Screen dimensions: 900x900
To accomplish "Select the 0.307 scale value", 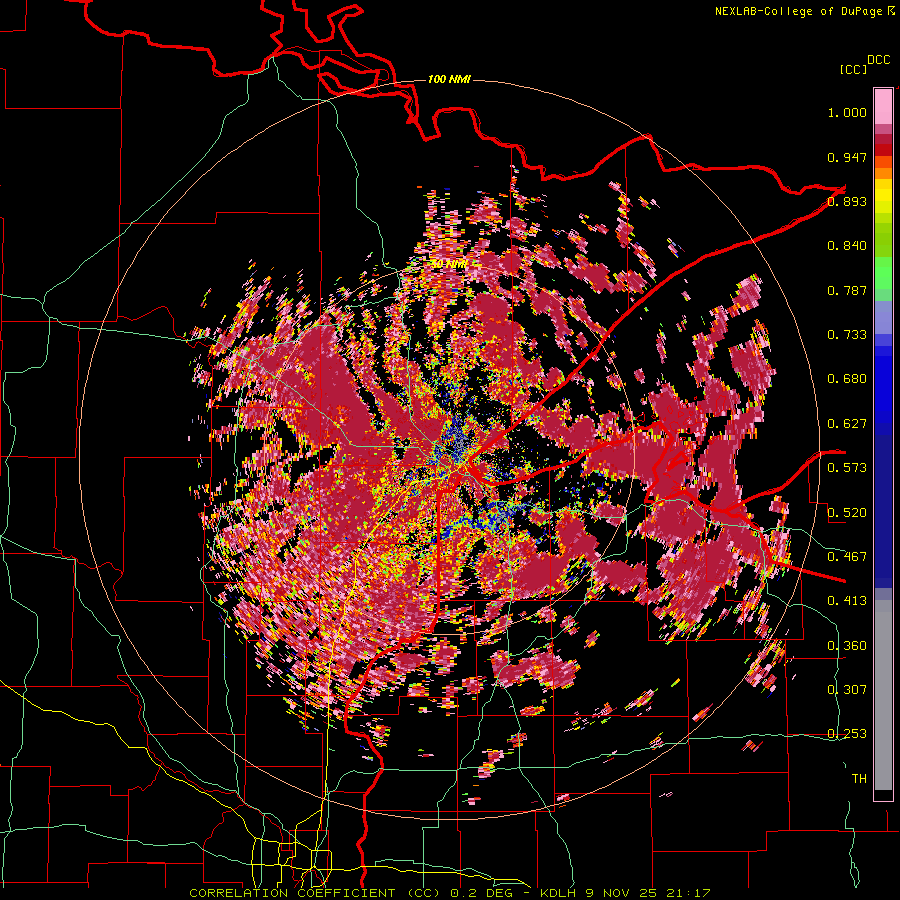I will [x=847, y=690].
